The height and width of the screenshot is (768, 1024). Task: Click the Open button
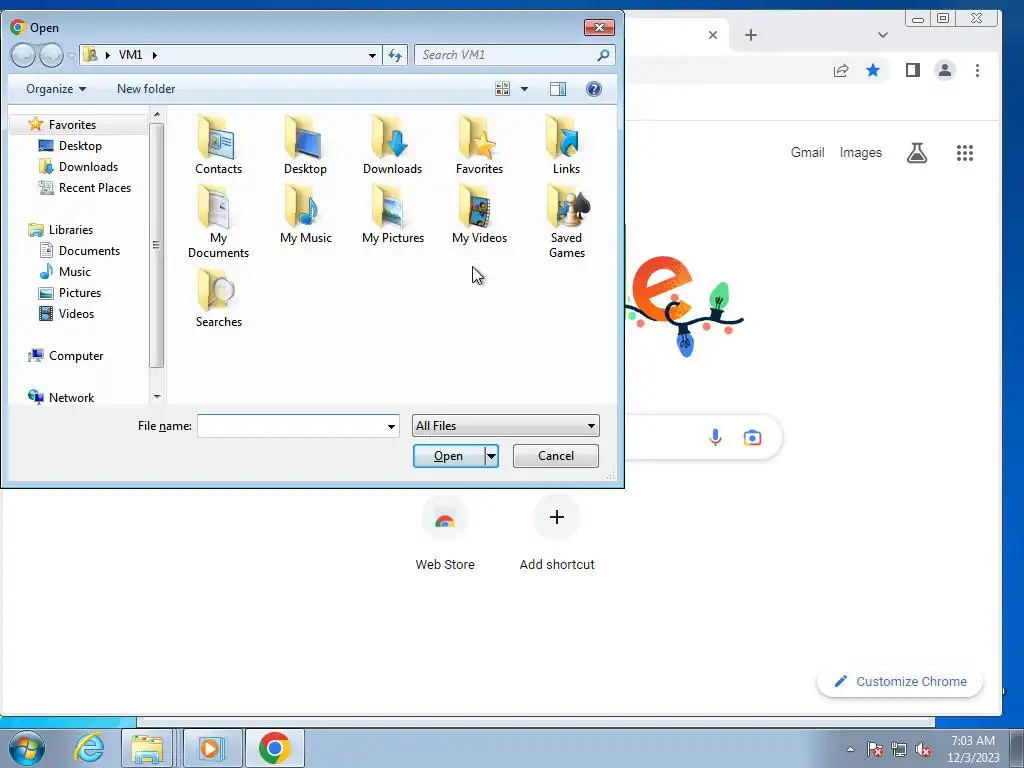449,456
